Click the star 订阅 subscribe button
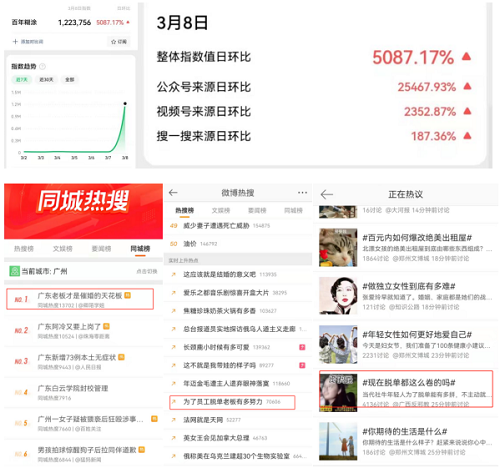 tap(119, 42)
